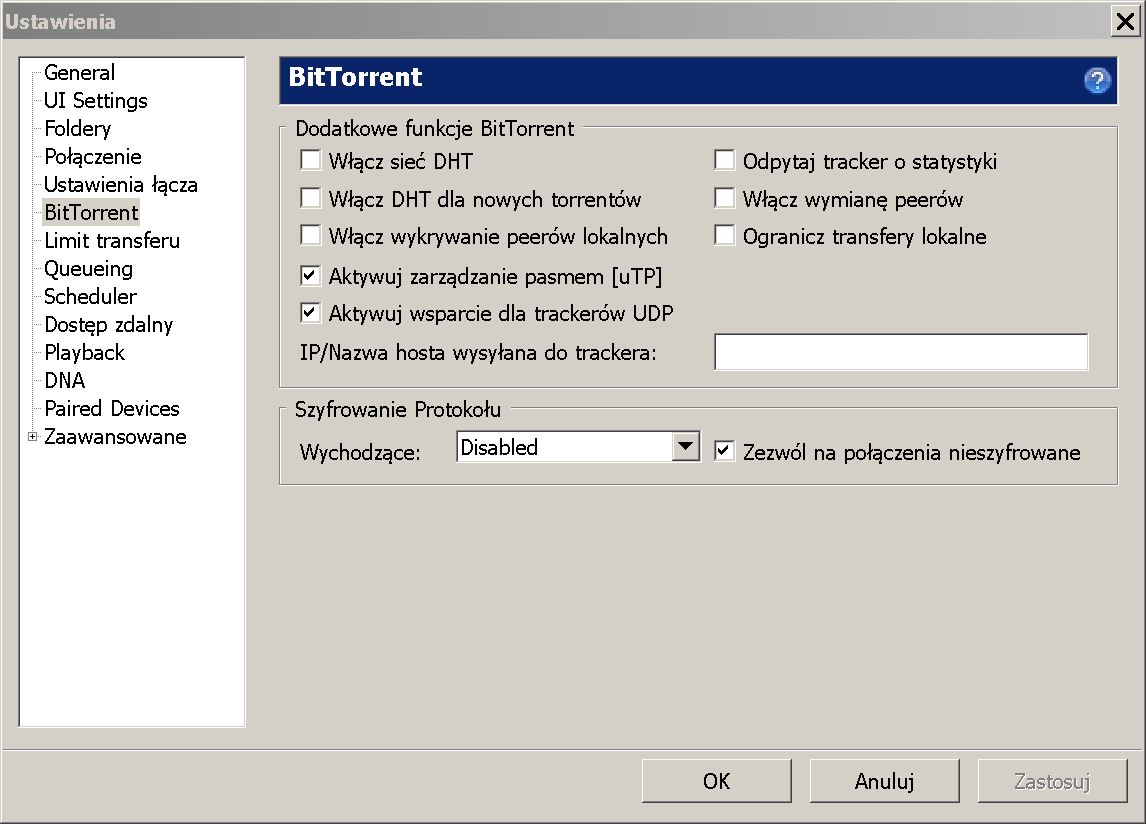This screenshot has height=824, width=1146.
Task: Open UI Settings category
Action: (x=96, y=100)
